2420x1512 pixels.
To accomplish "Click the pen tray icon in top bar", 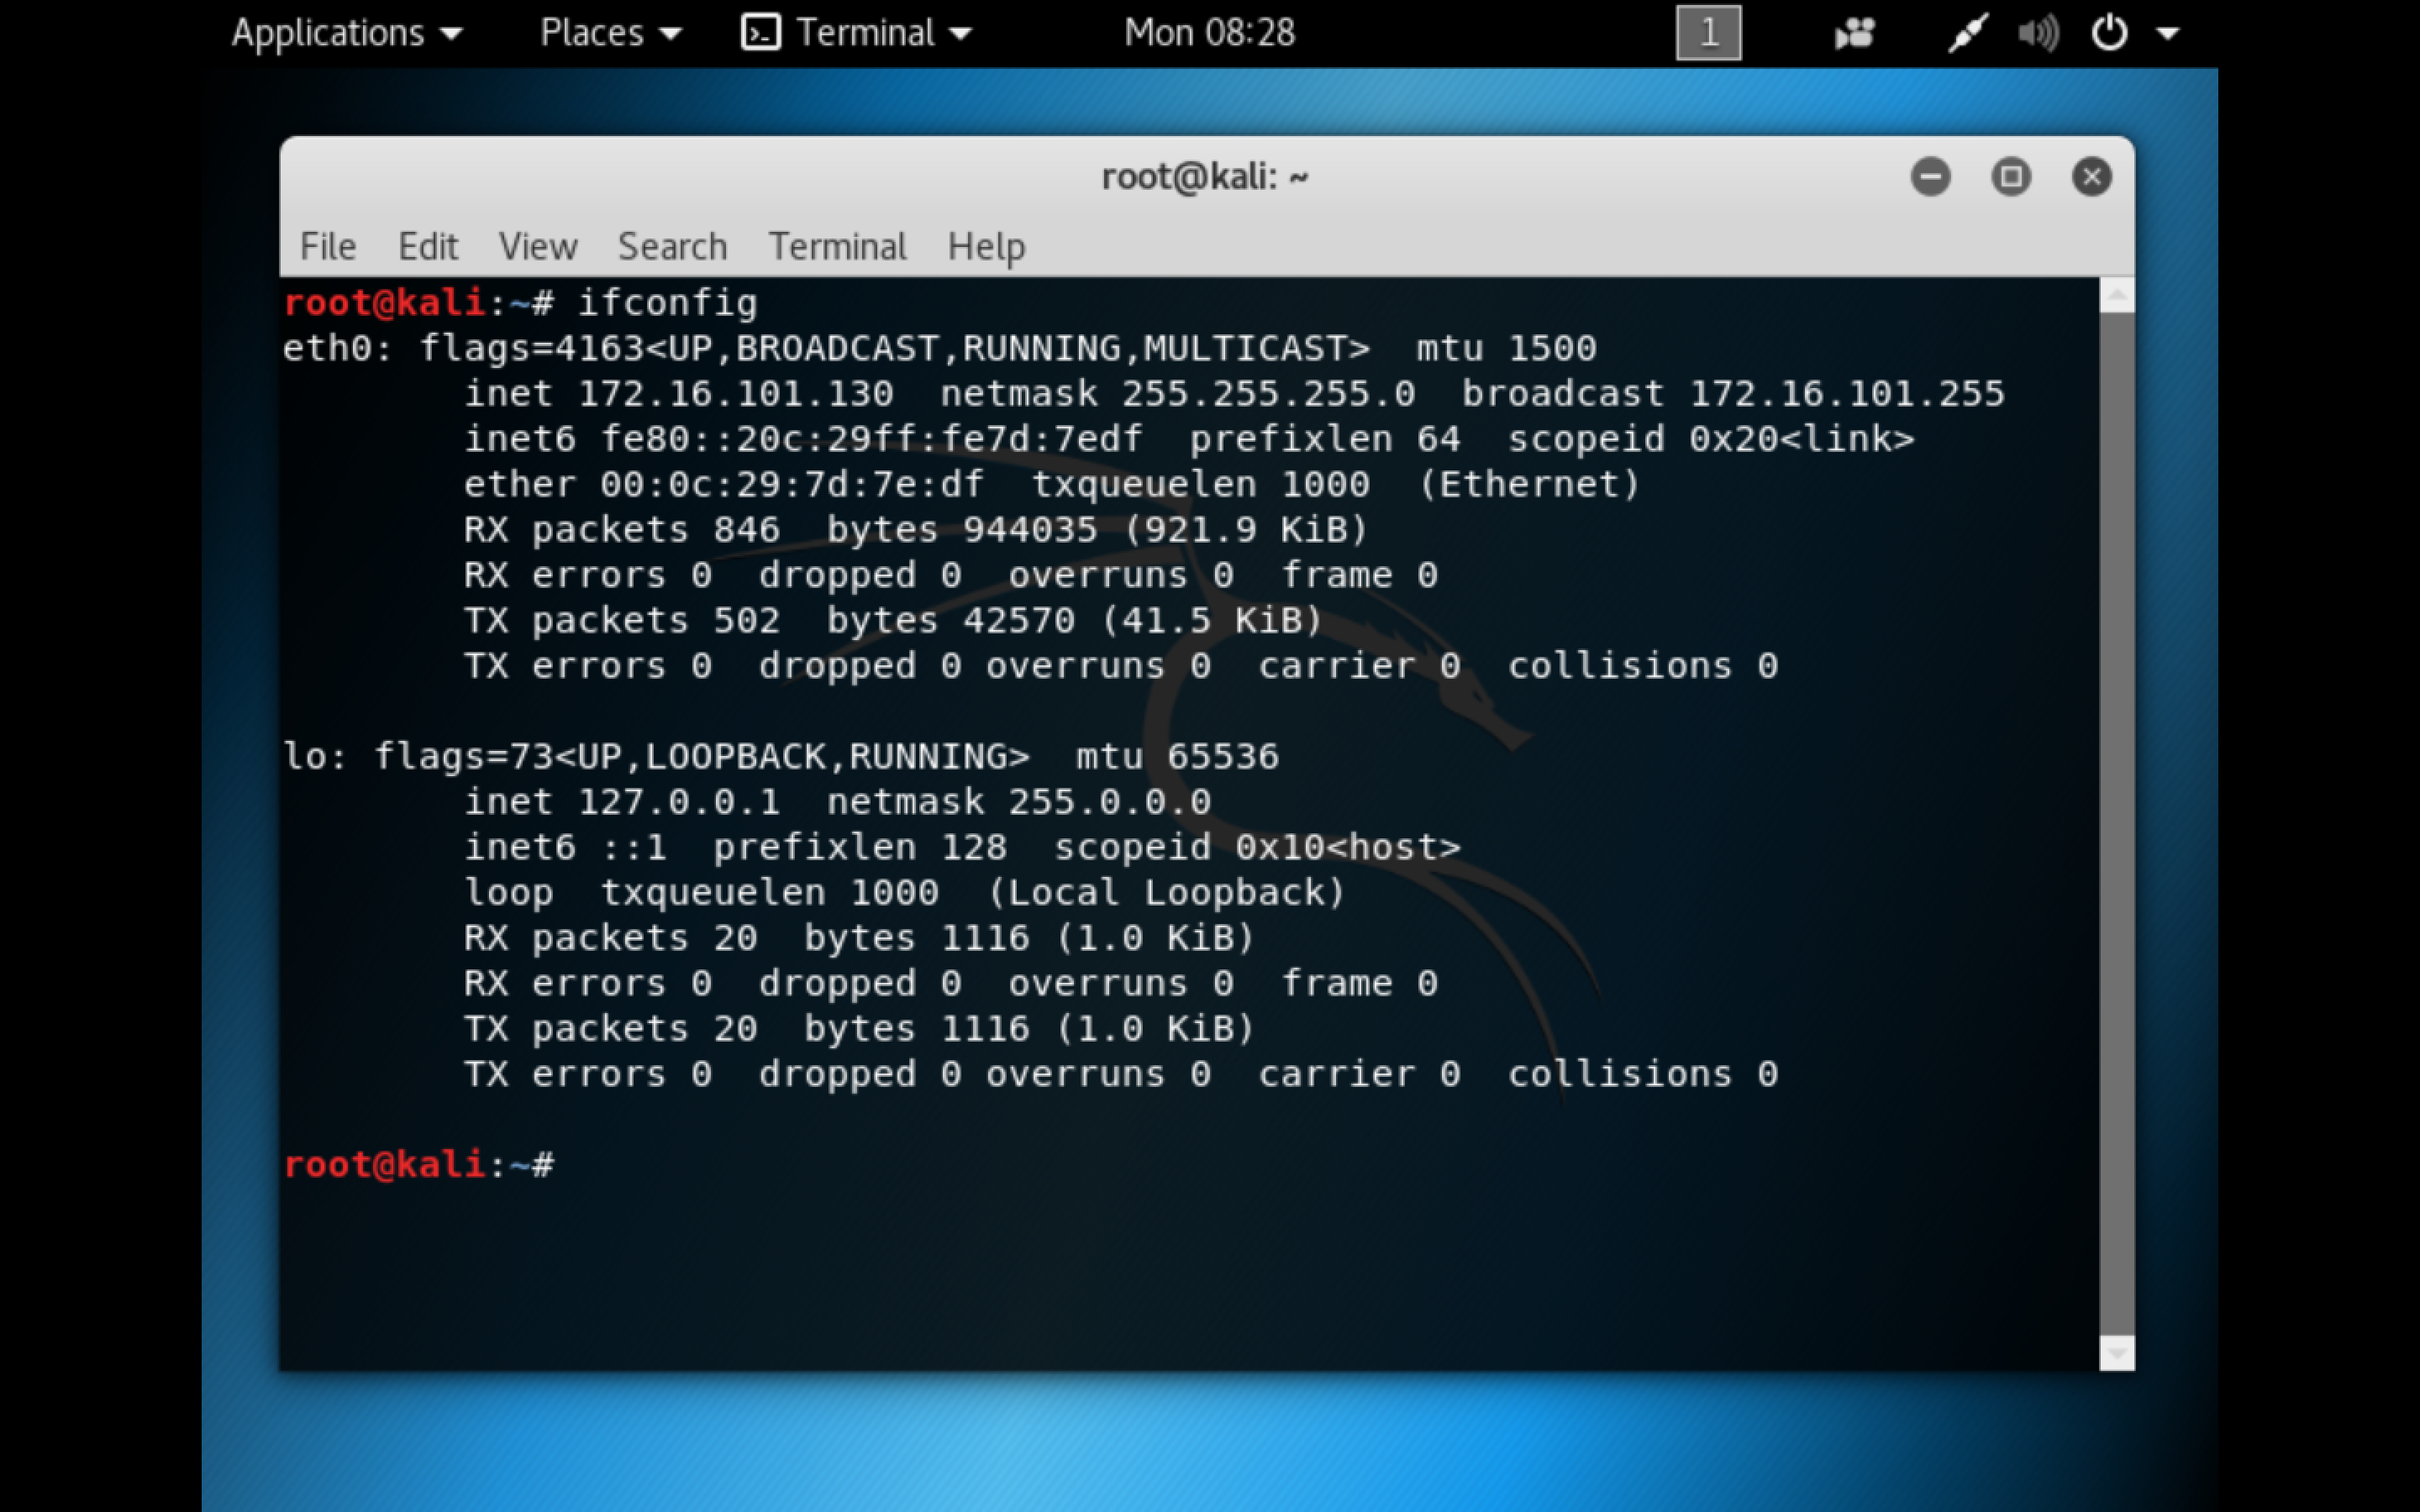I will [x=1967, y=33].
